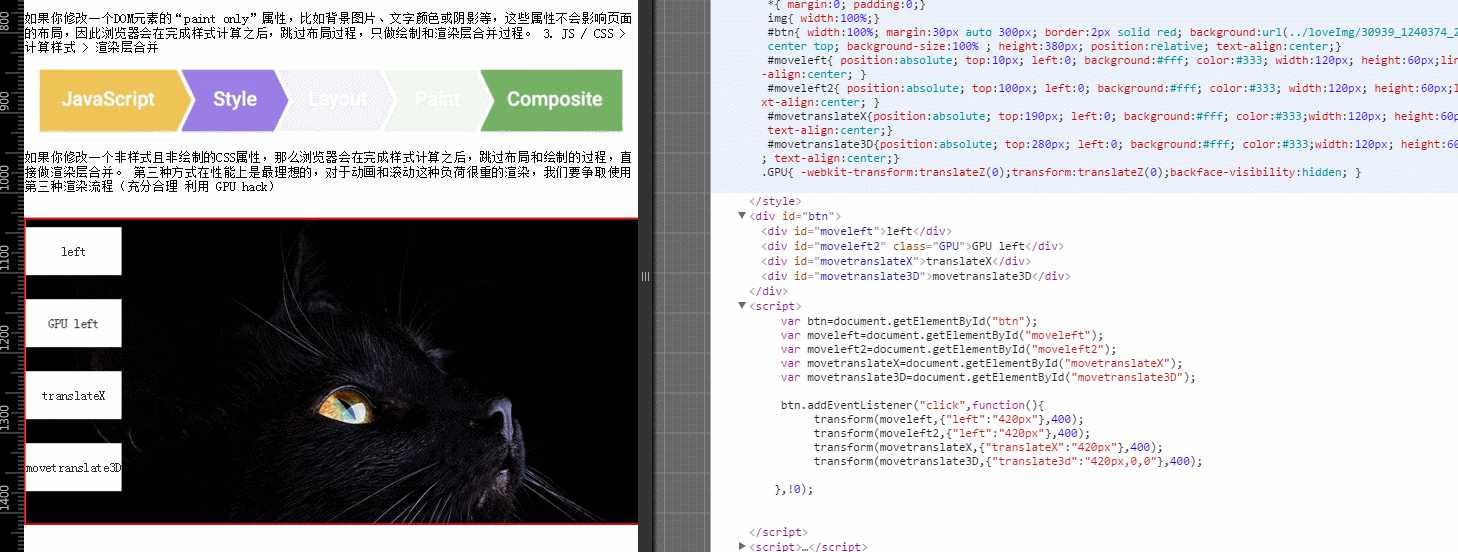Select the closing </style> tag row
1458x552 pixels.
click(x=773, y=201)
